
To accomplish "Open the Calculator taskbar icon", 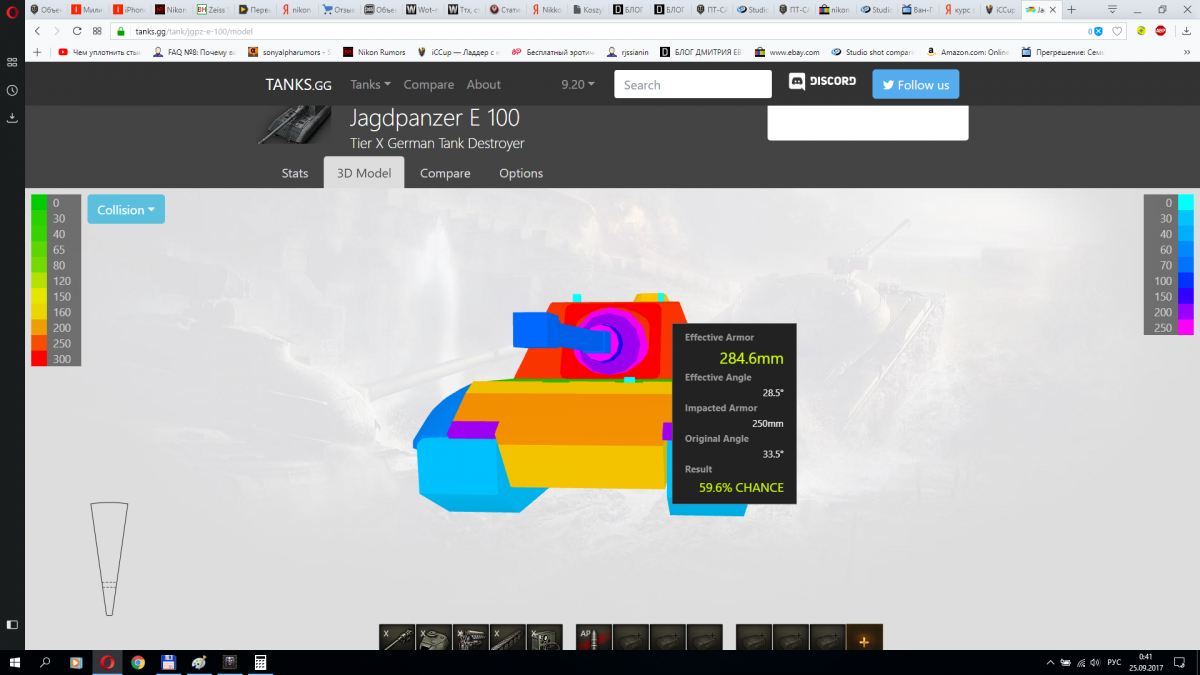I will tap(261, 662).
